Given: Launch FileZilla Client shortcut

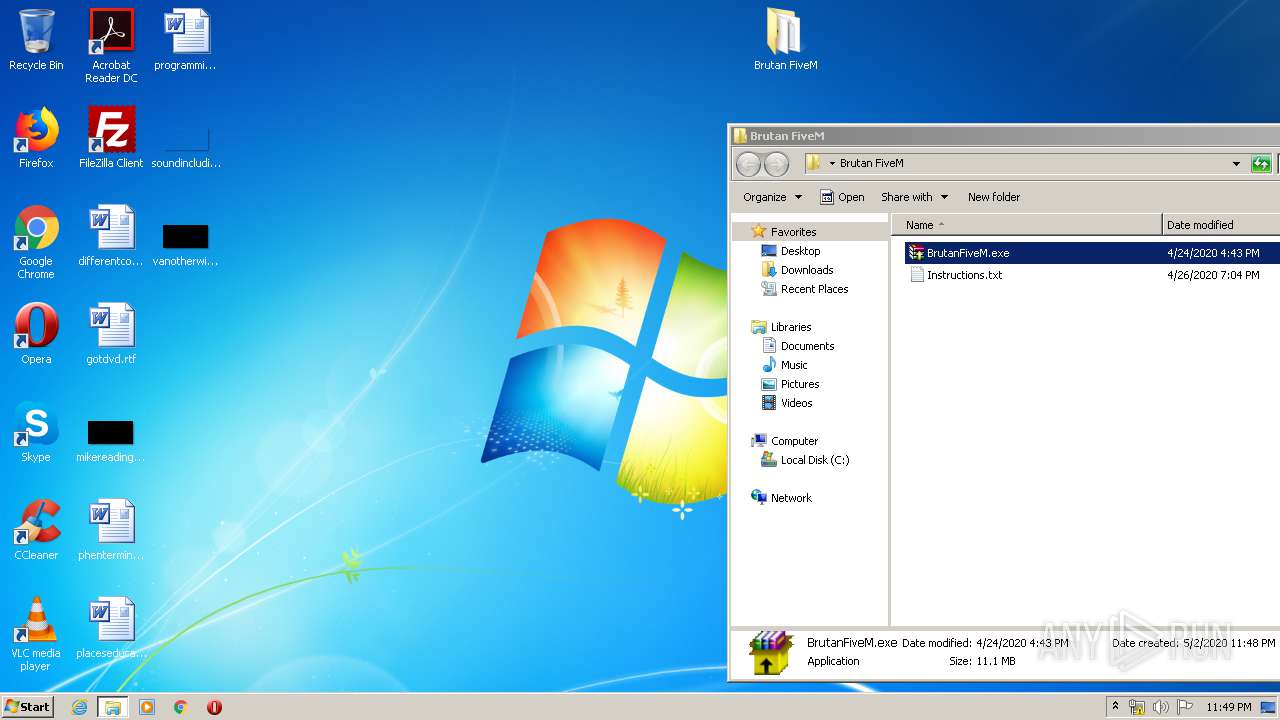Looking at the screenshot, I should click(x=111, y=138).
